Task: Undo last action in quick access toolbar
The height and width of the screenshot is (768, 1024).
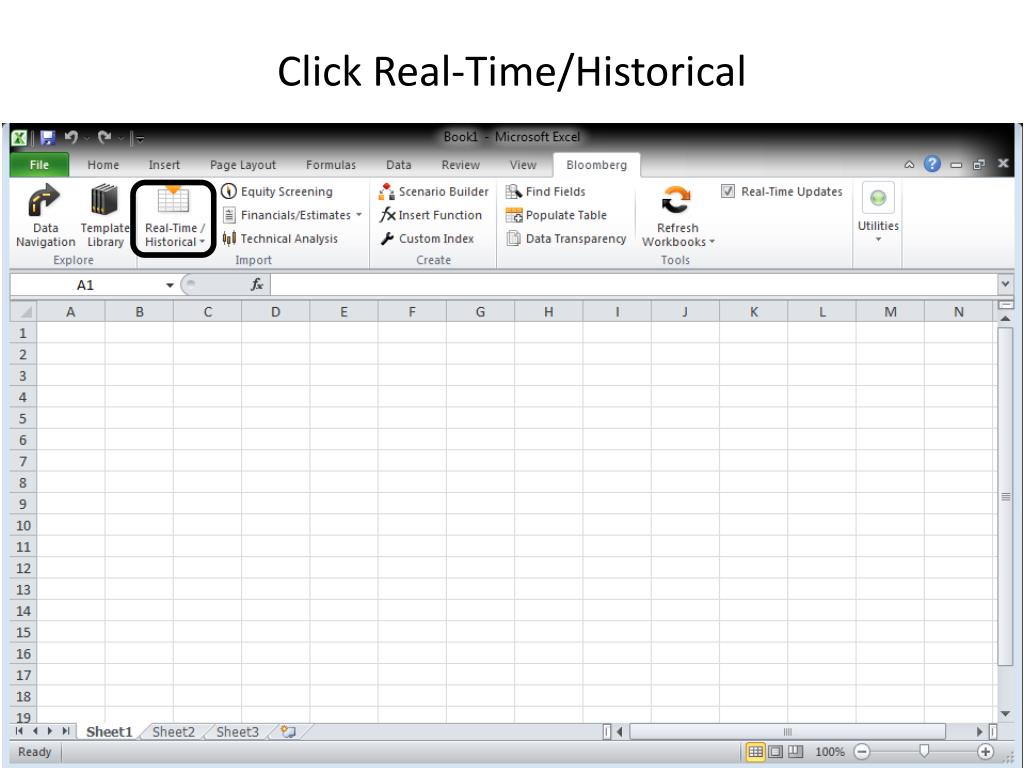Action: click(71, 138)
